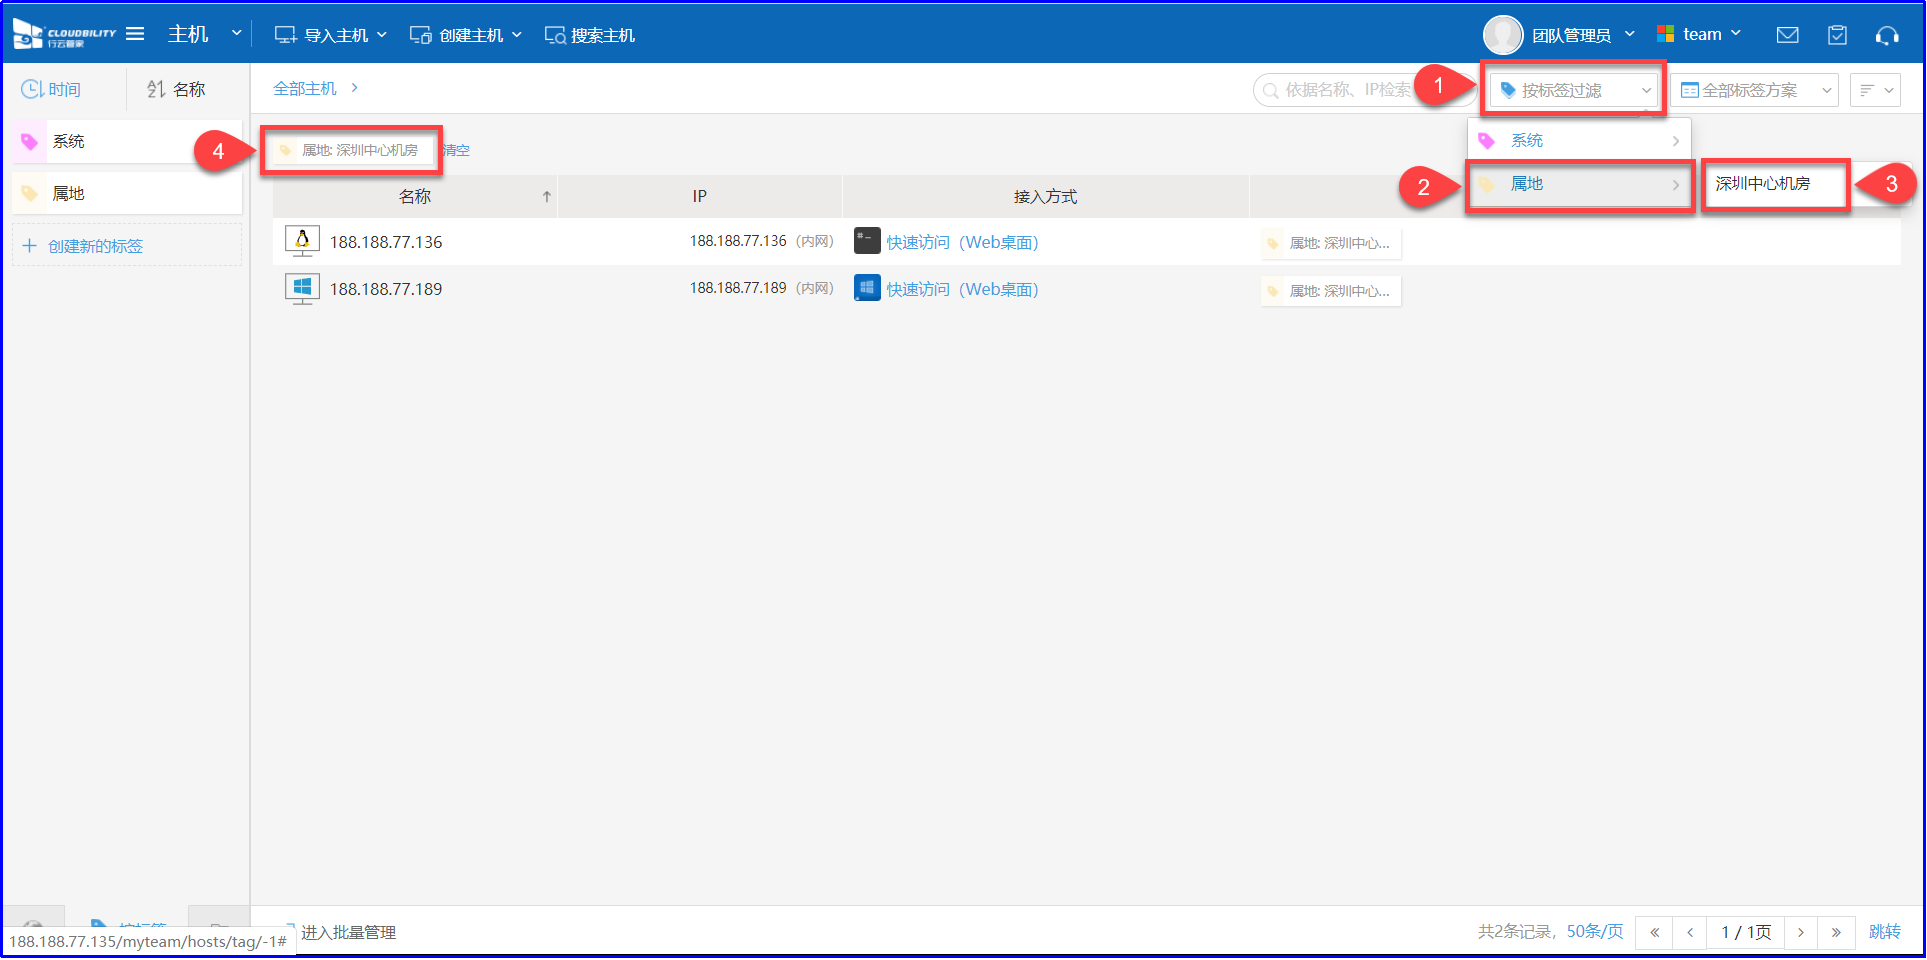Click 清空 to clear tag filter

tap(457, 150)
